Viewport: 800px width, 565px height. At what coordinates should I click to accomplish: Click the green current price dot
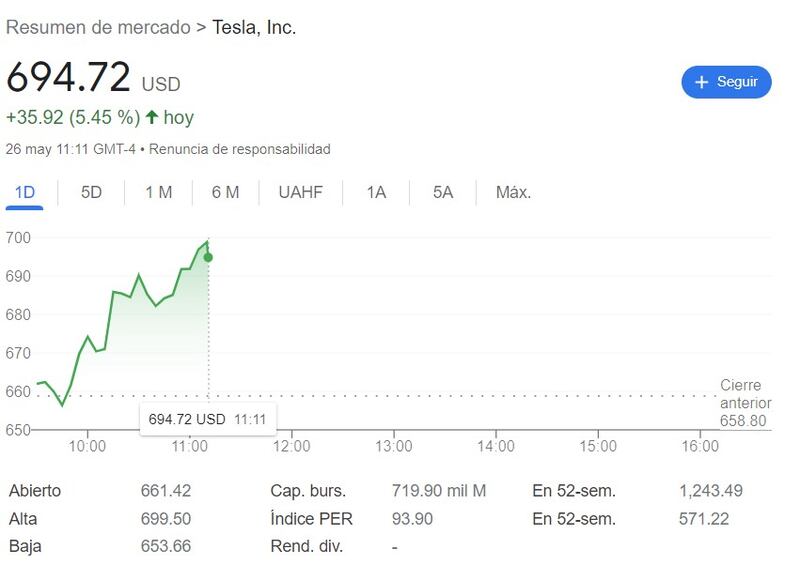click(x=208, y=257)
